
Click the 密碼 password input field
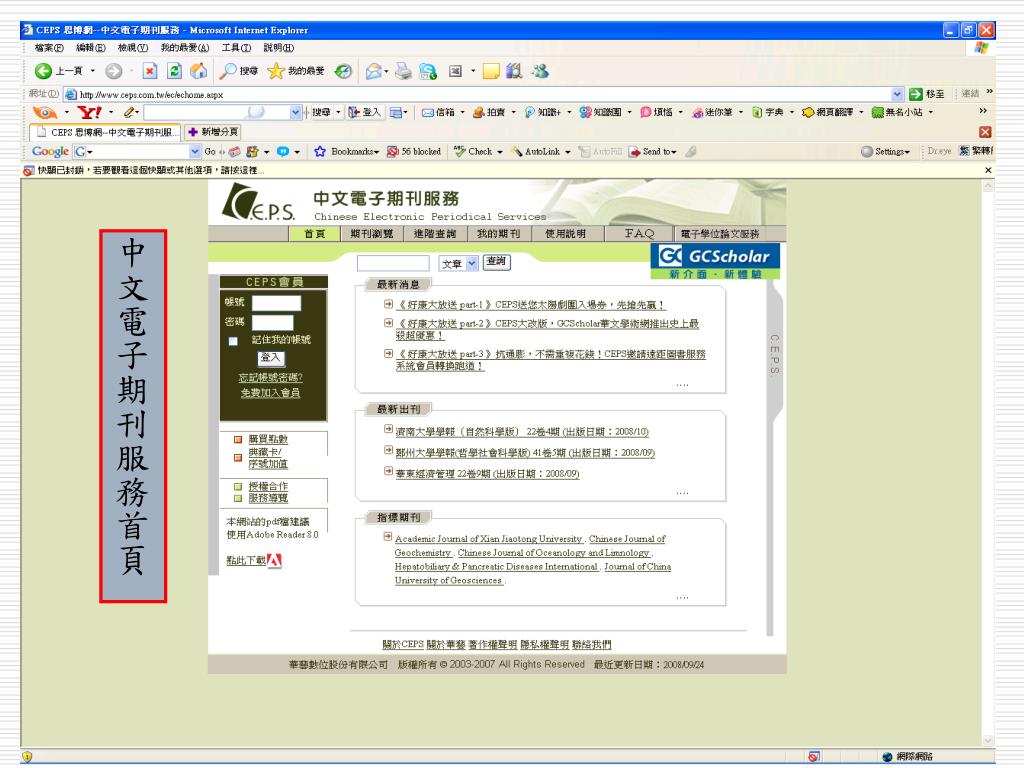pos(272,323)
